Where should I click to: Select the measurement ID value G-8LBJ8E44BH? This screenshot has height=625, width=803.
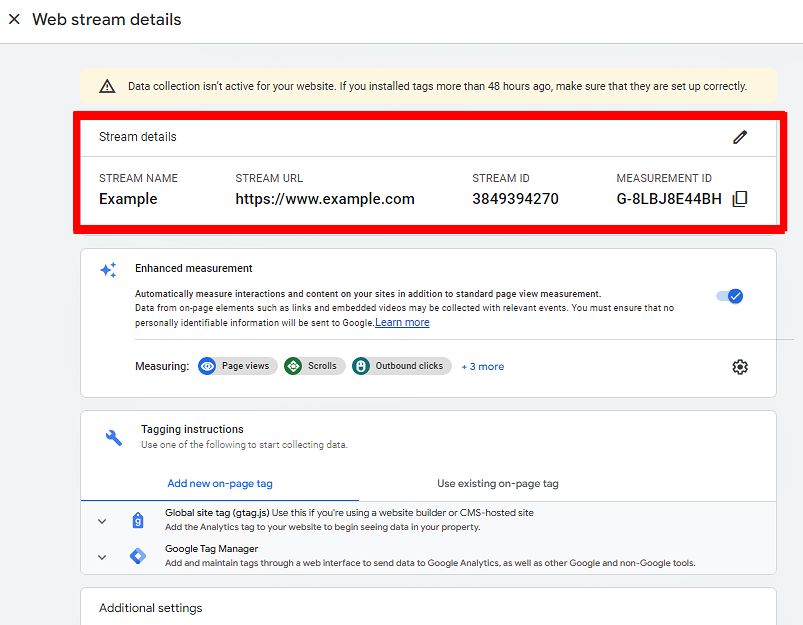coord(669,199)
